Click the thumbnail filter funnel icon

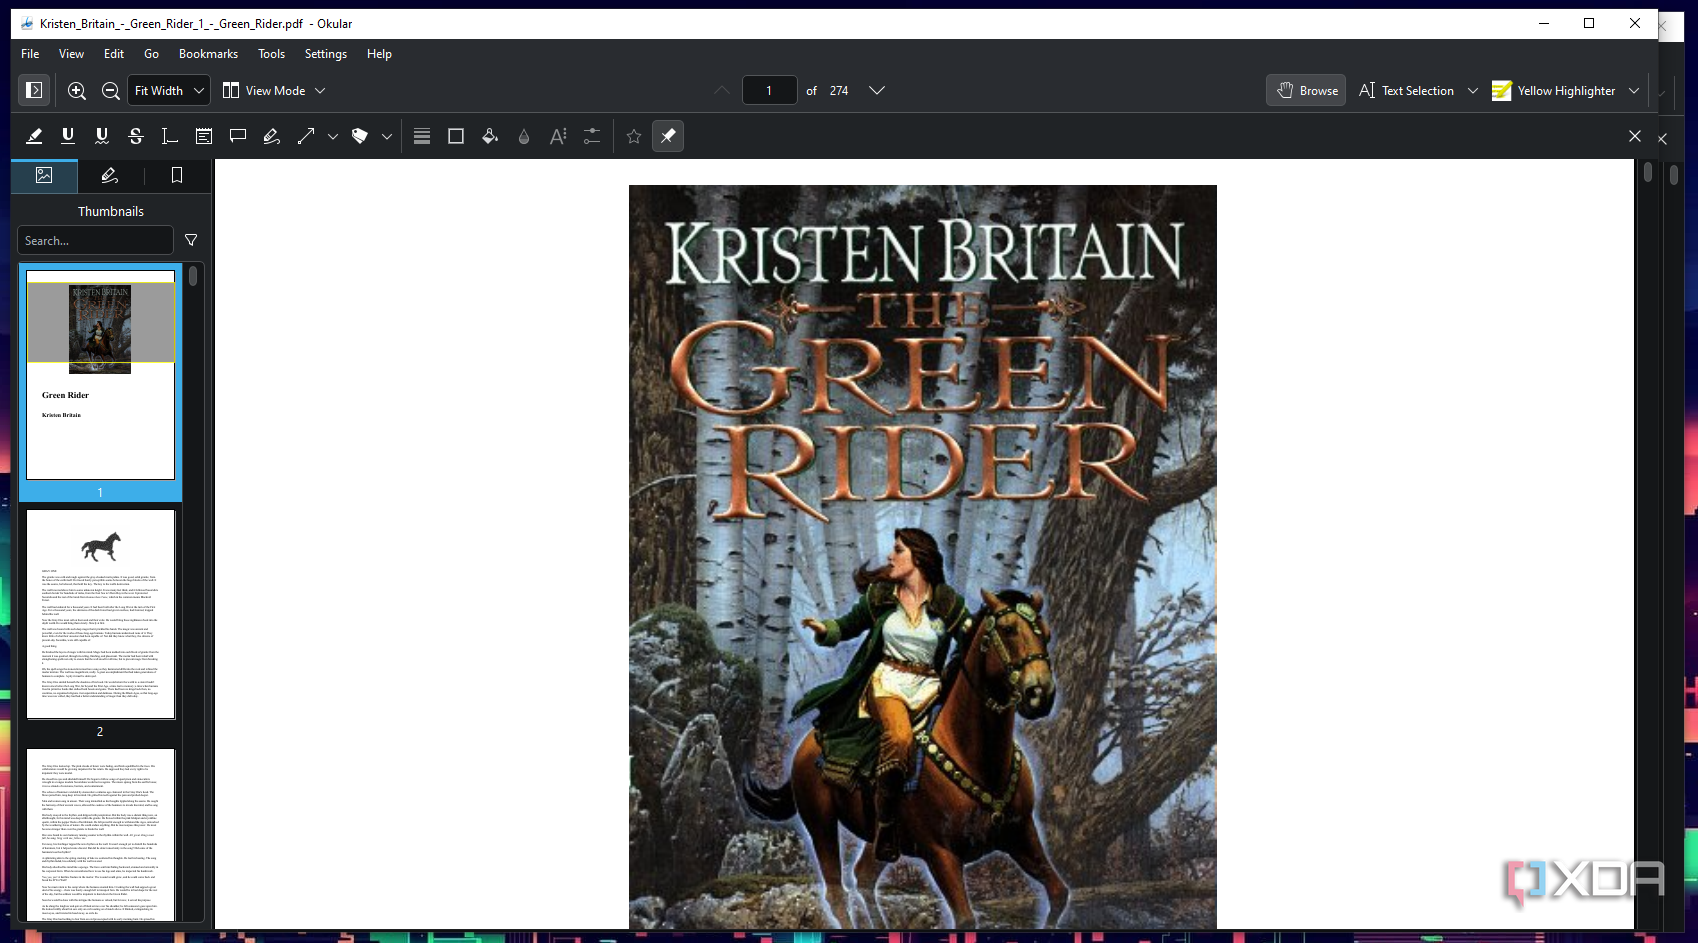pos(191,240)
